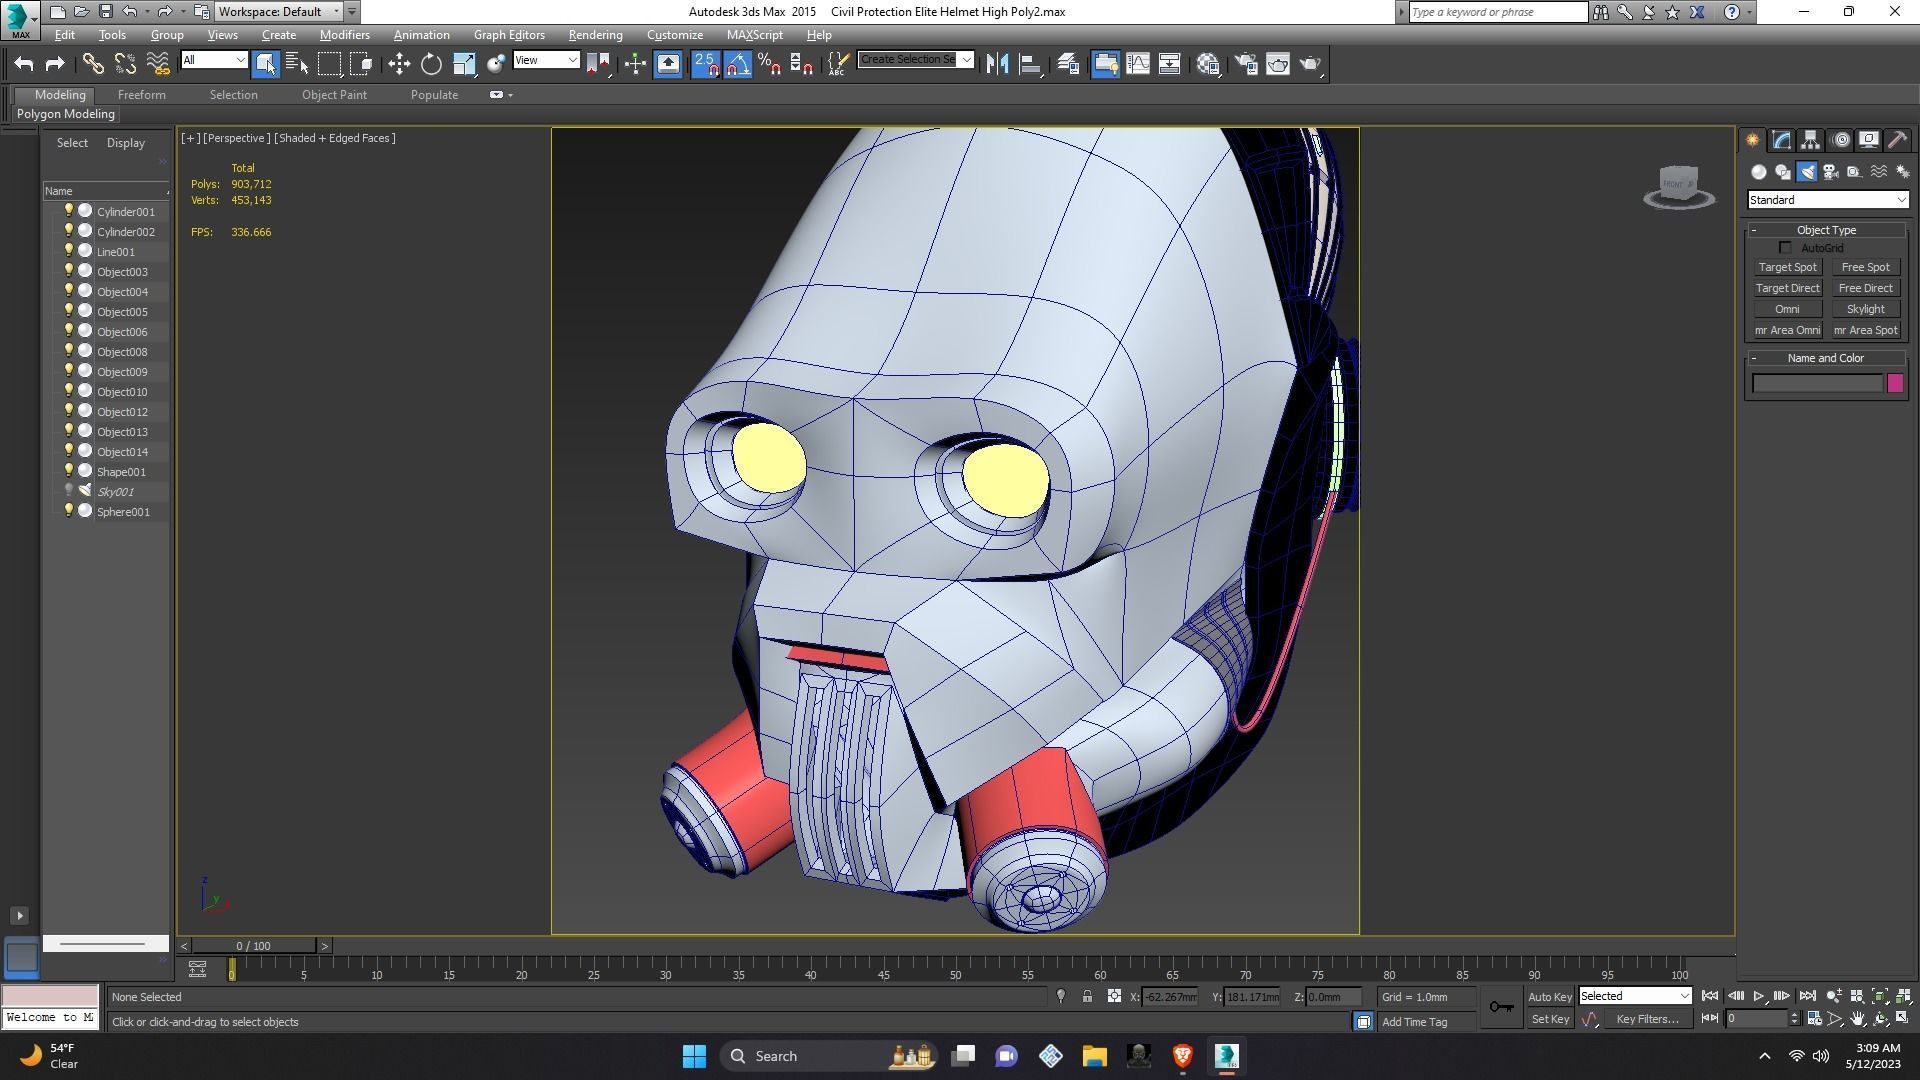The width and height of the screenshot is (1920, 1080).
Task: Select the Move transform tool
Action: [x=399, y=64]
